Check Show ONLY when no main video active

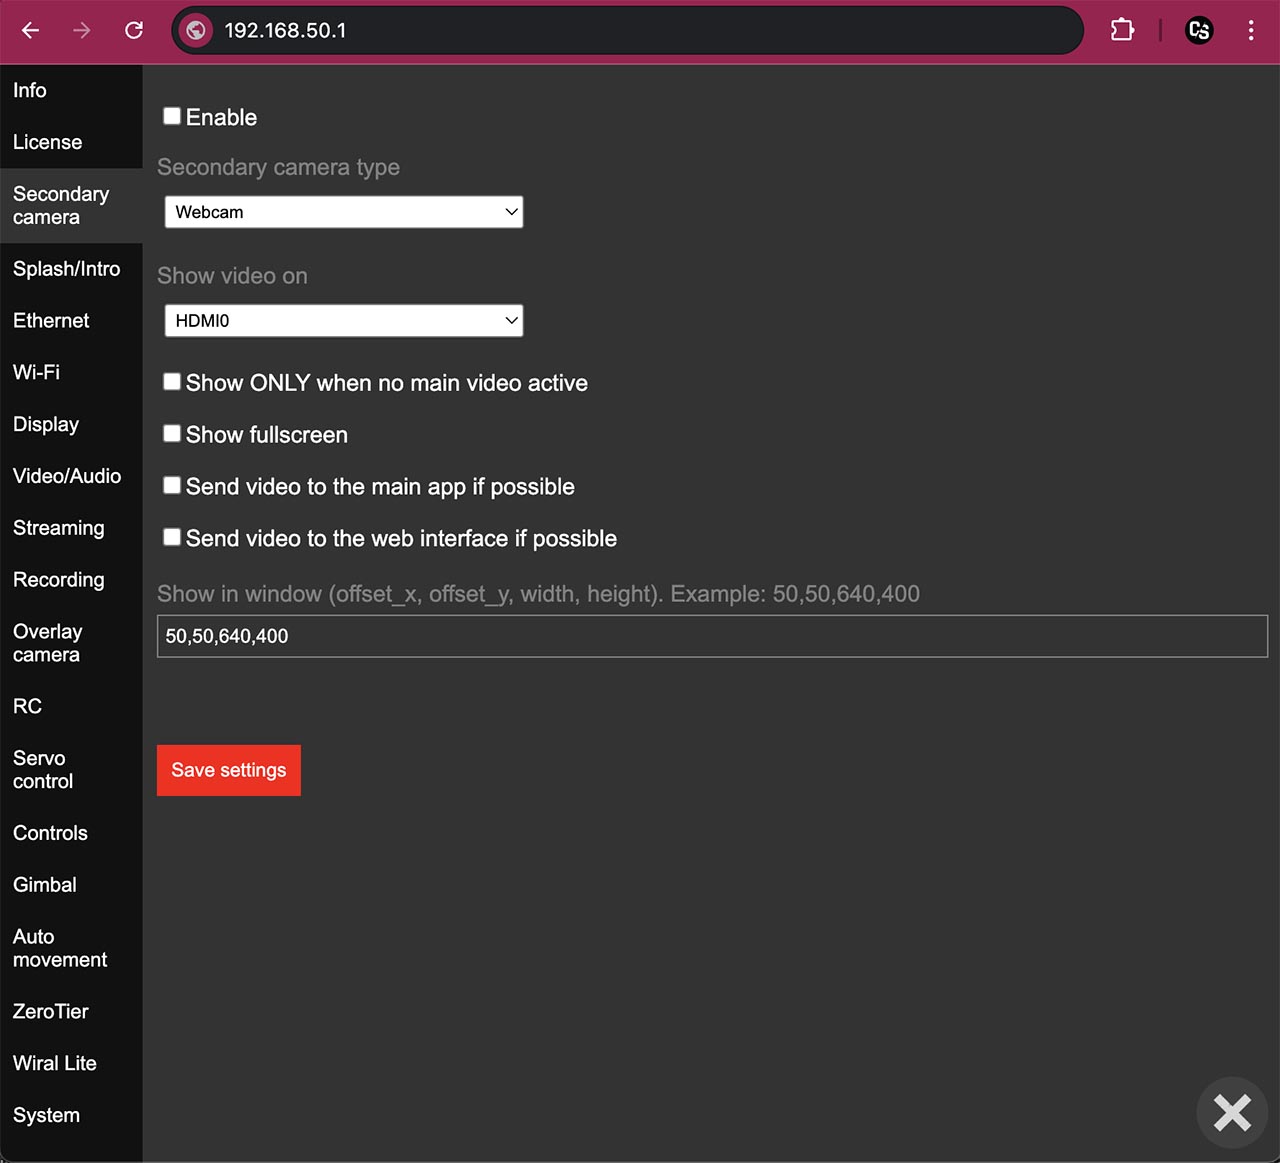pos(172,381)
